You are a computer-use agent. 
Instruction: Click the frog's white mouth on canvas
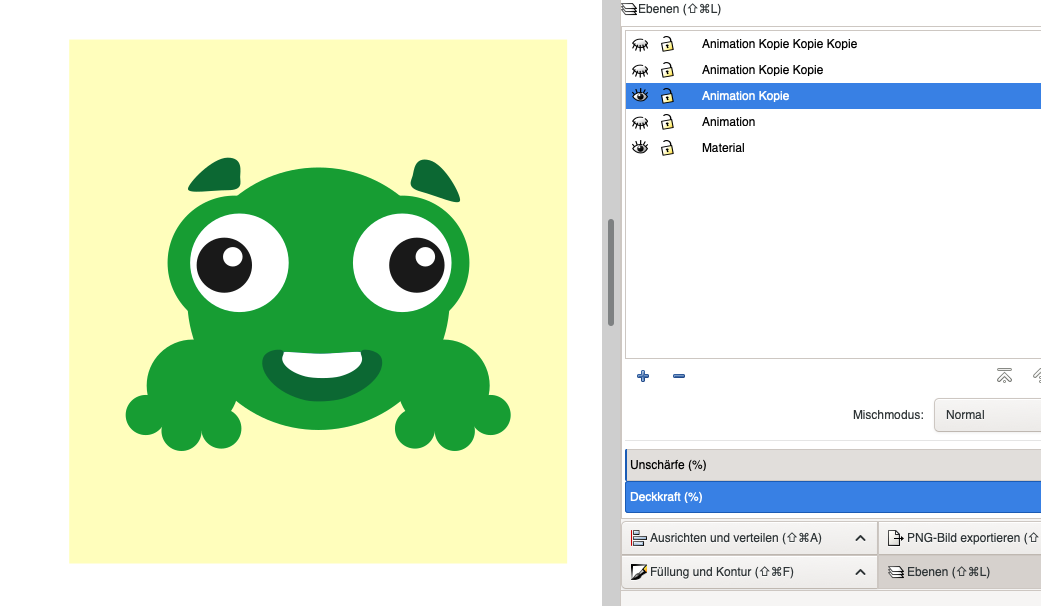coord(321,363)
